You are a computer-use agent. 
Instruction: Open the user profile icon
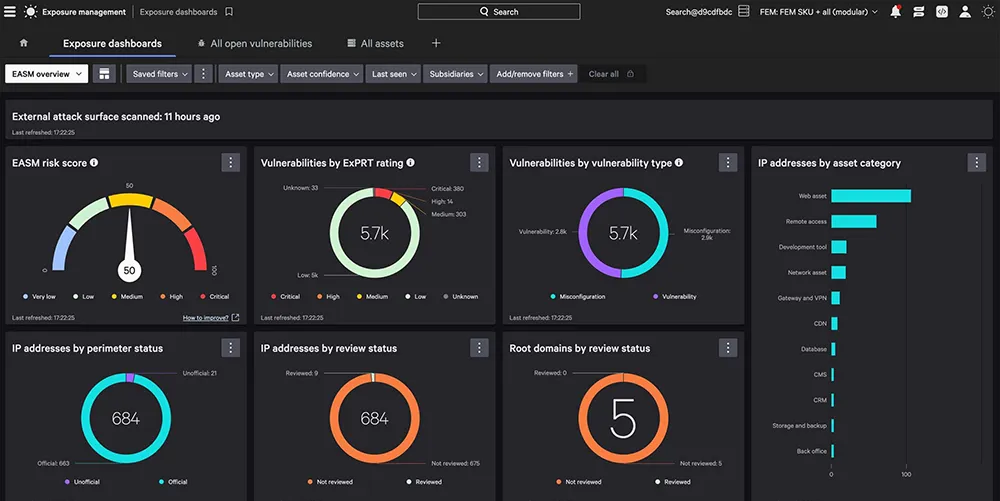pyautogui.click(x=965, y=11)
